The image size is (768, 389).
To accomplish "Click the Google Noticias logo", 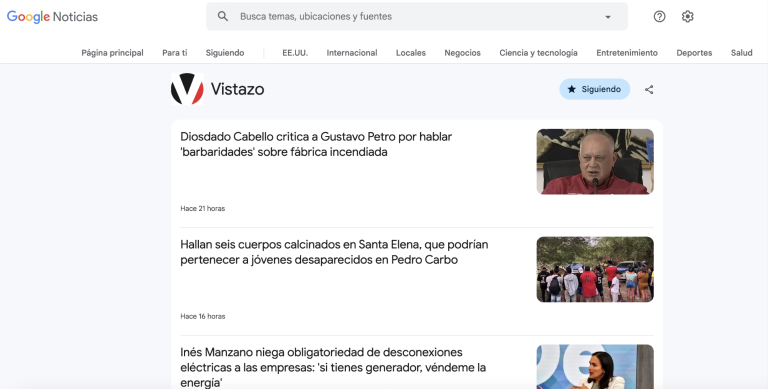I will pos(52,17).
